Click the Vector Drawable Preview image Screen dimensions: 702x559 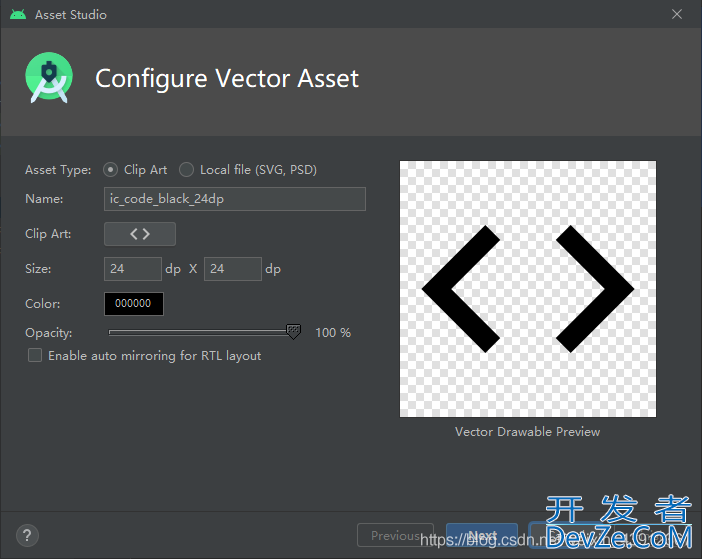pos(528,289)
